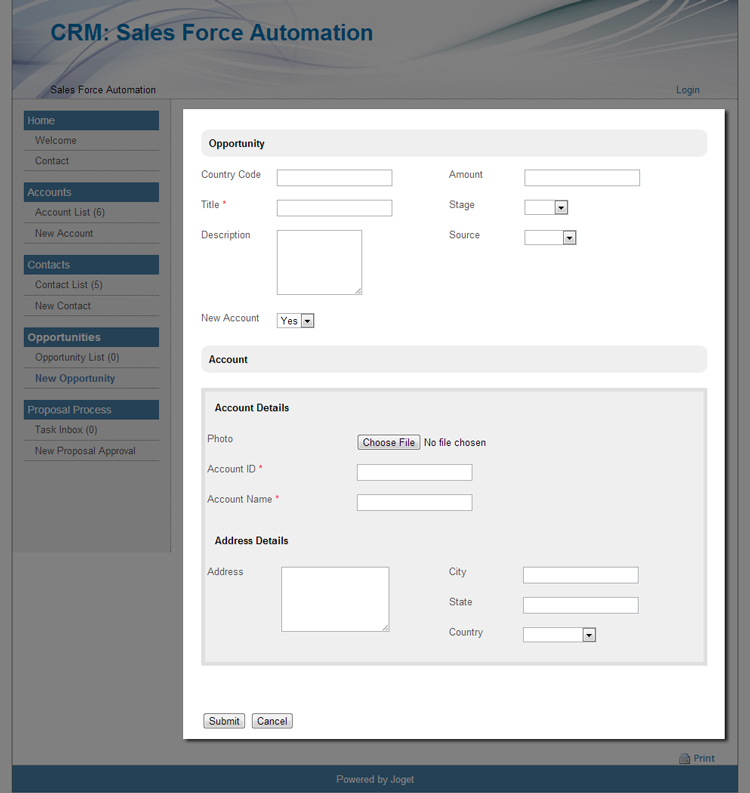
Task: Focus the State input field
Action: point(581,605)
